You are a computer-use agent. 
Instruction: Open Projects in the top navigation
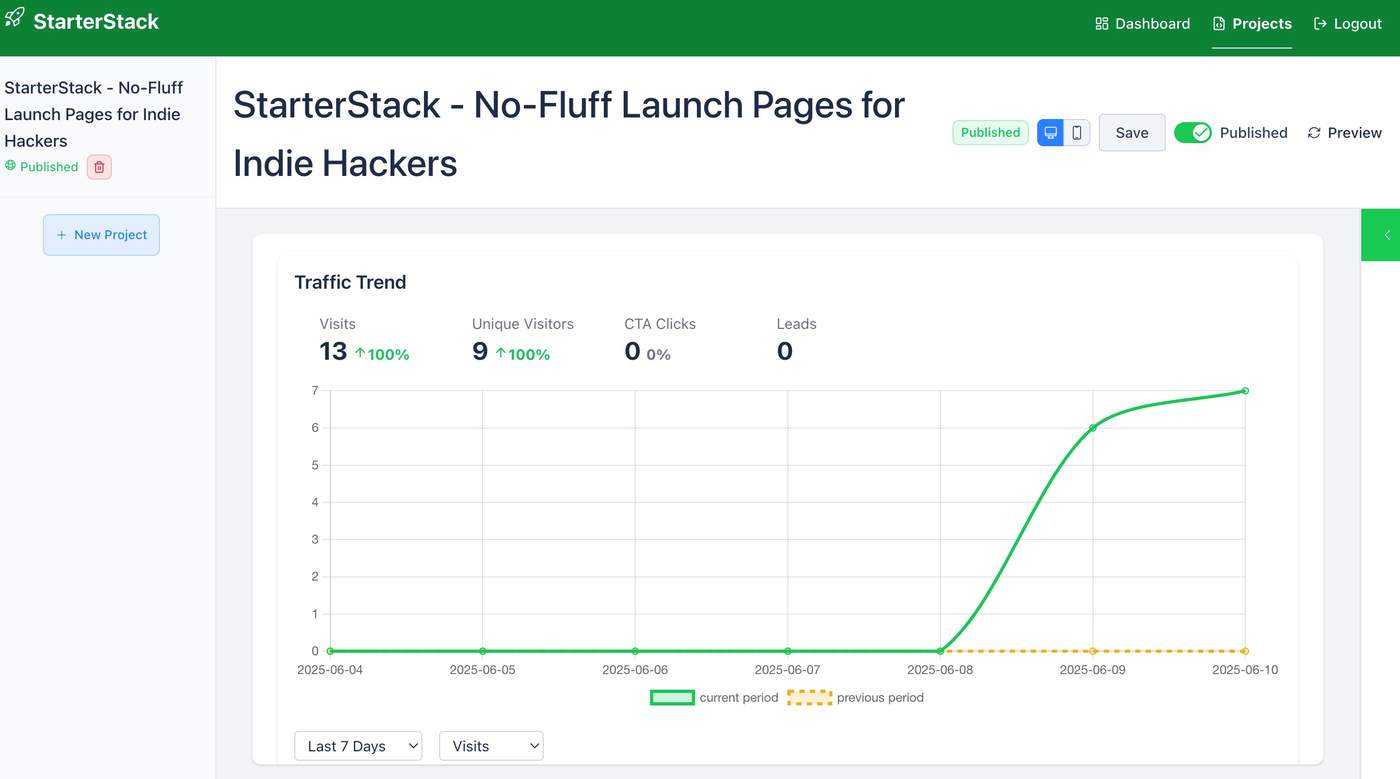tap(1252, 24)
